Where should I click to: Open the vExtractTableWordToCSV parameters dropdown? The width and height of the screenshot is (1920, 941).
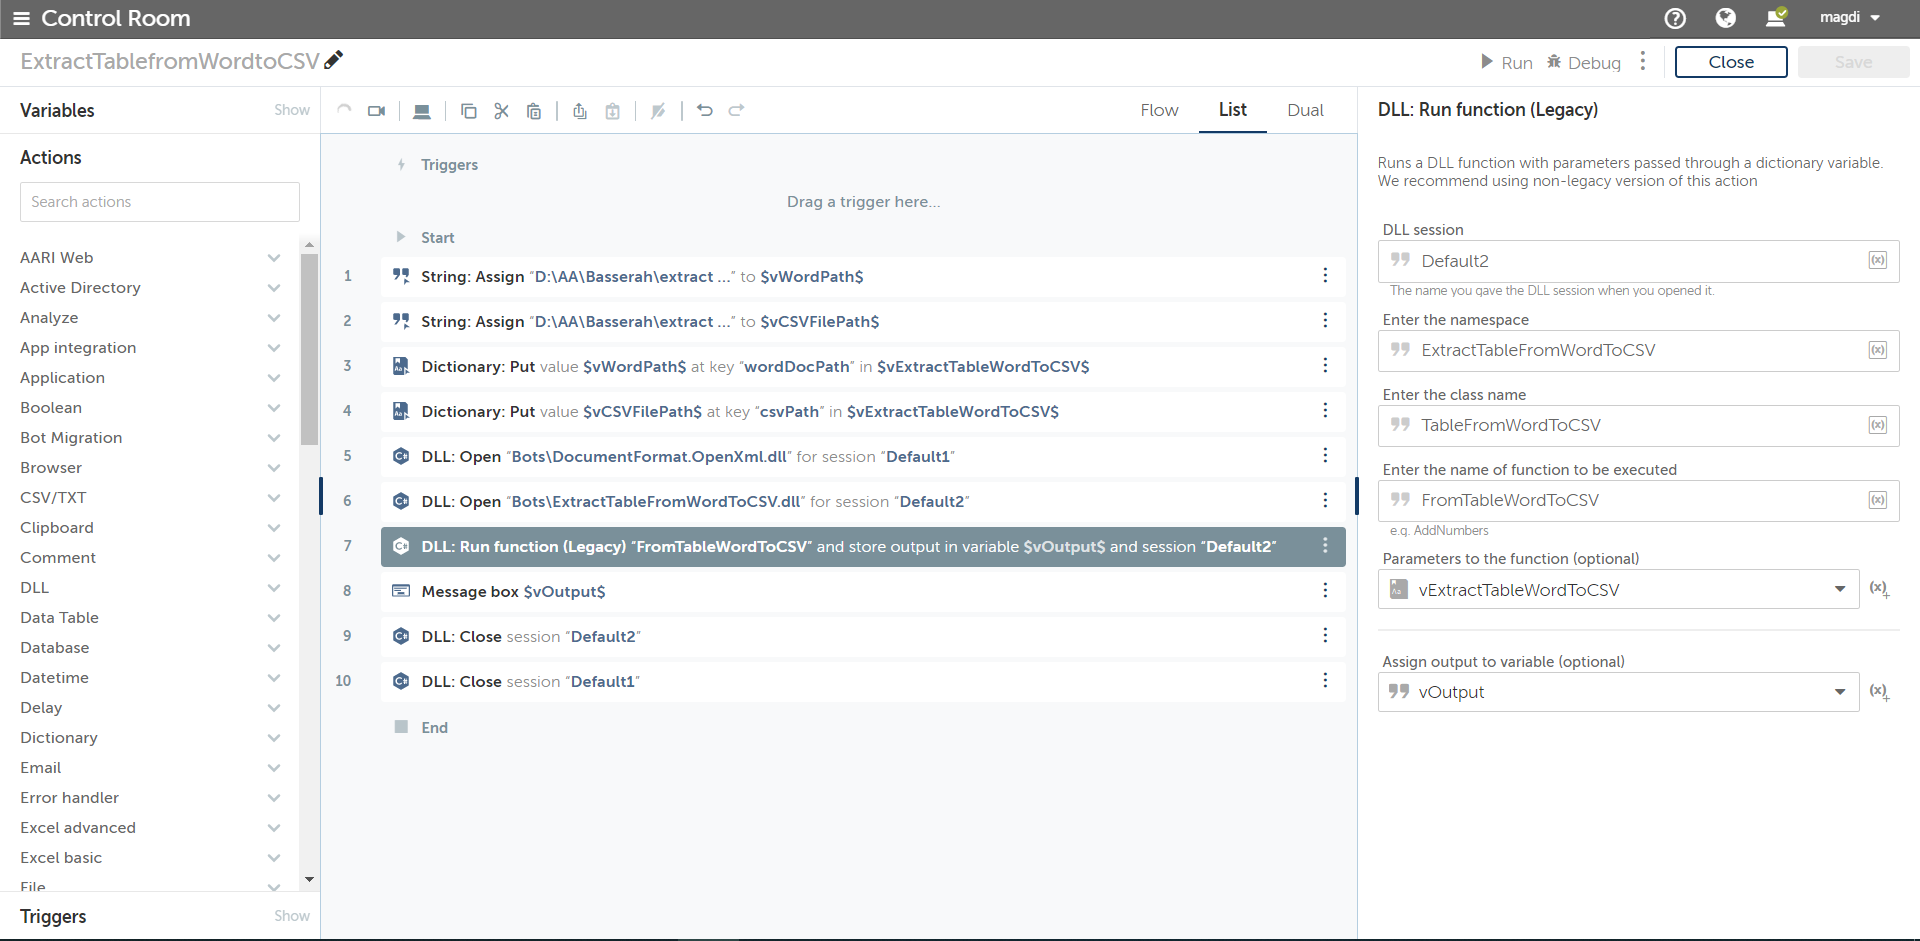pos(1839,590)
